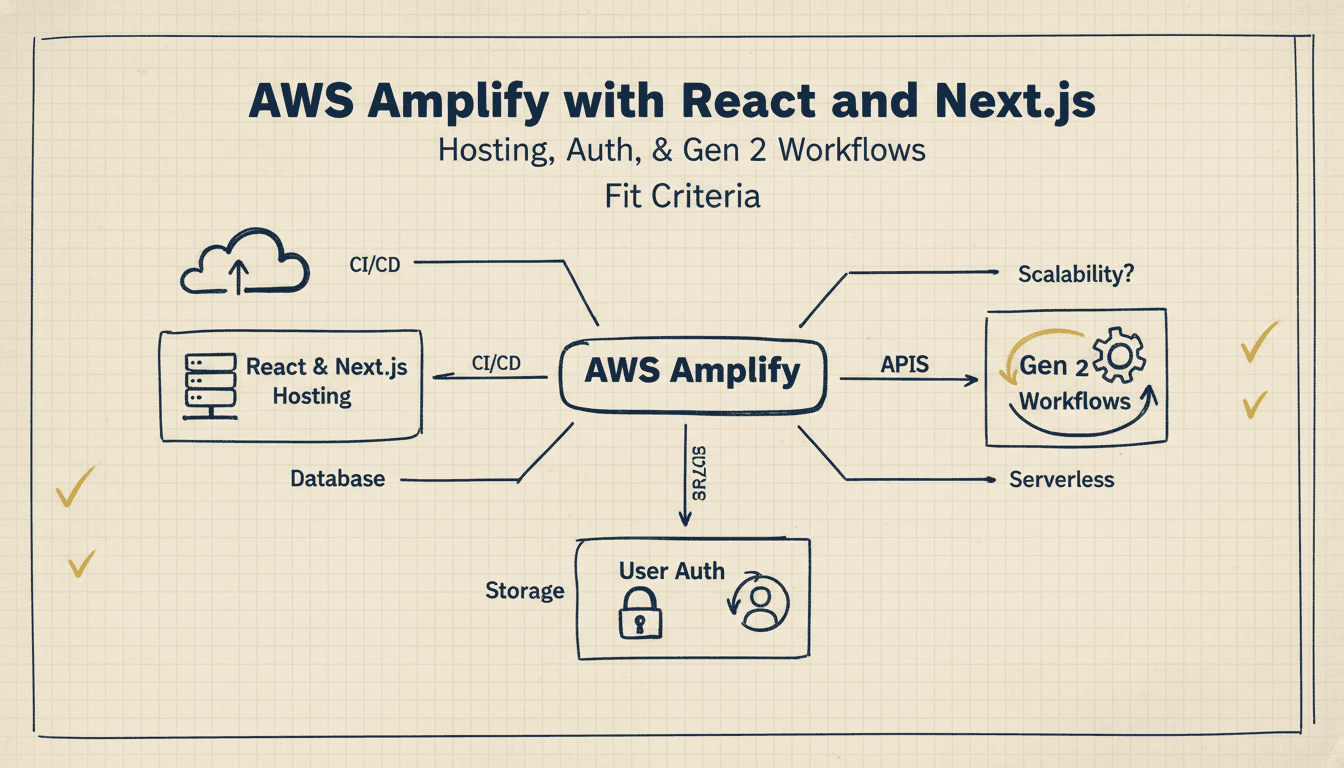Click the server rack icon beside Hosting
Image resolution: width=1344 pixels, height=768 pixels.
pyautogui.click(x=209, y=385)
